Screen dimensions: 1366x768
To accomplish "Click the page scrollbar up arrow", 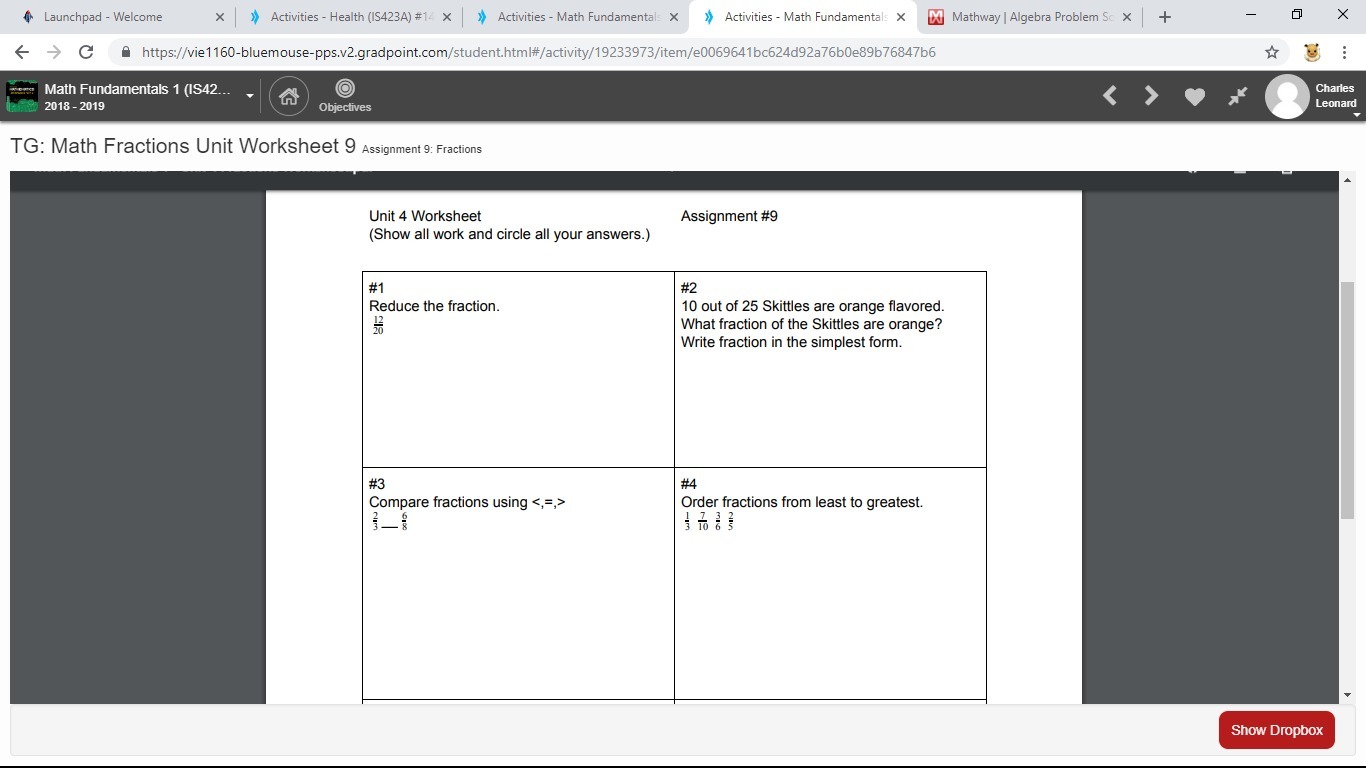I will pyautogui.click(x=1348, y=180).
